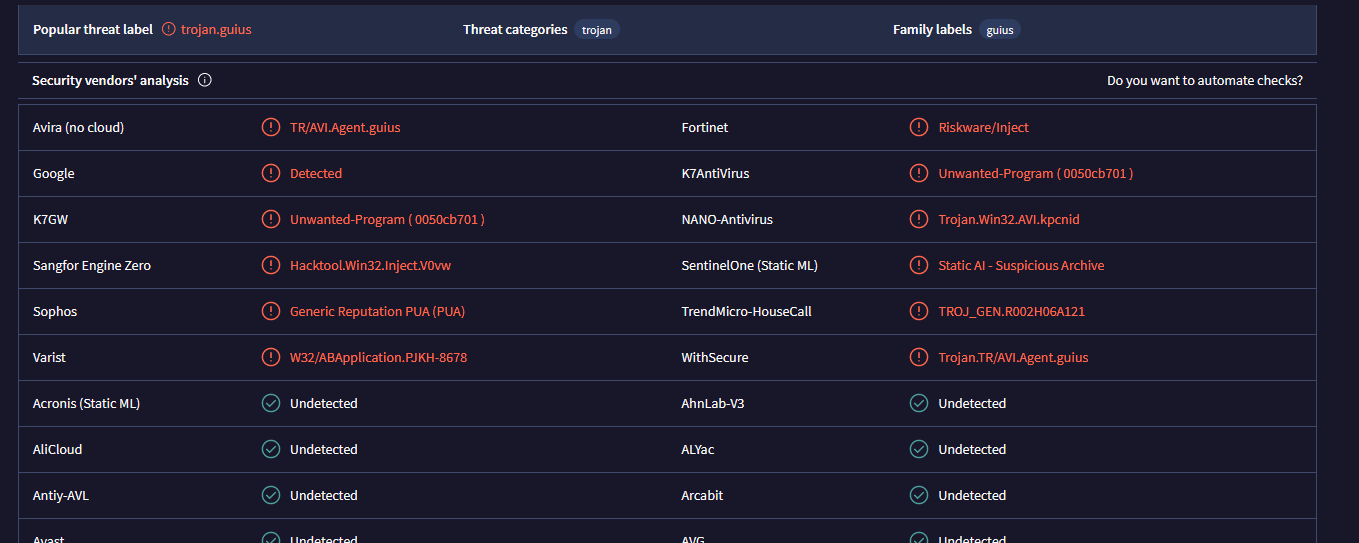This screenshot has height=543, width=1359.
Task: Click the alert icon for Fortinet detection
Action: pyautogui.click(x=919, y=127)
